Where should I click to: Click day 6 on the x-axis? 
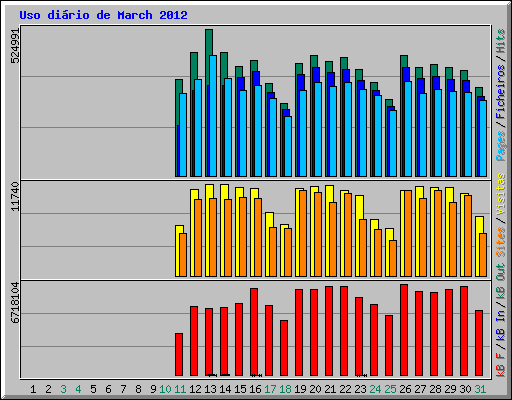(x=108, y=389)
